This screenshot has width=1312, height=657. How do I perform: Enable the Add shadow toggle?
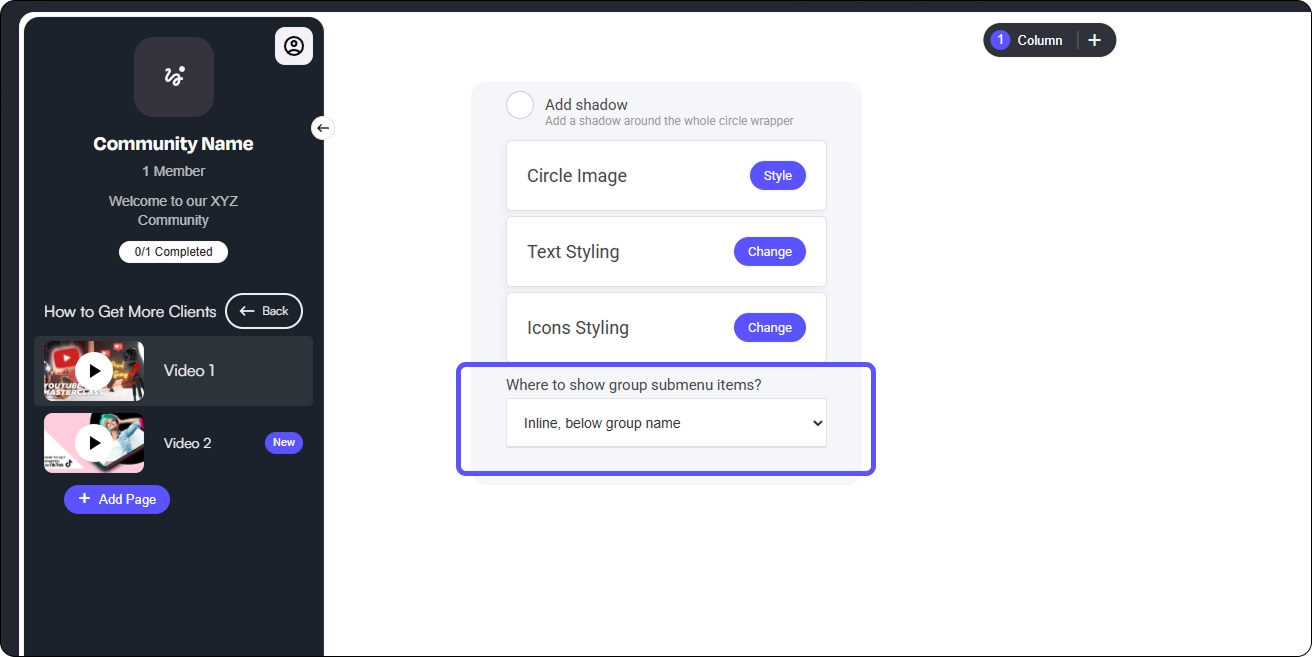coord(520,105)
